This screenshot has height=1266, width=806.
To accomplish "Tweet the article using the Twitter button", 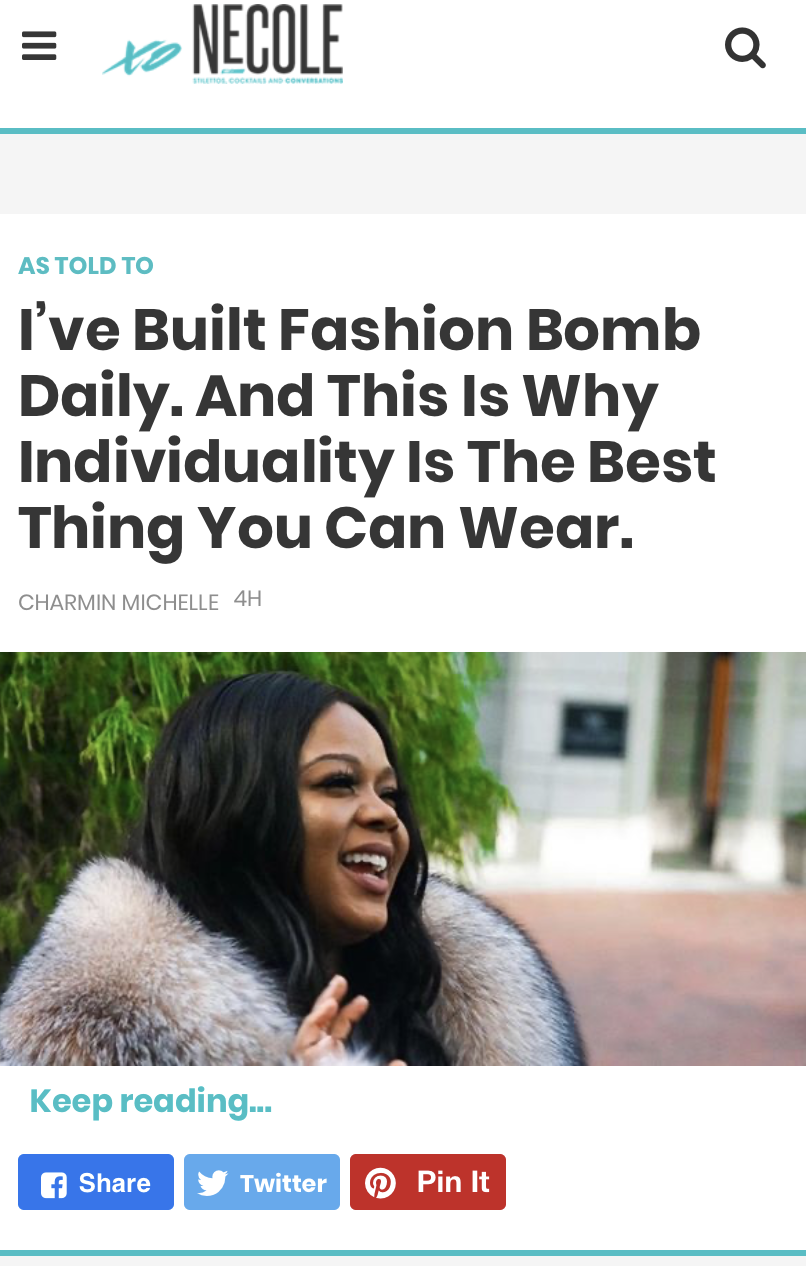I will tap(262, 1182).
